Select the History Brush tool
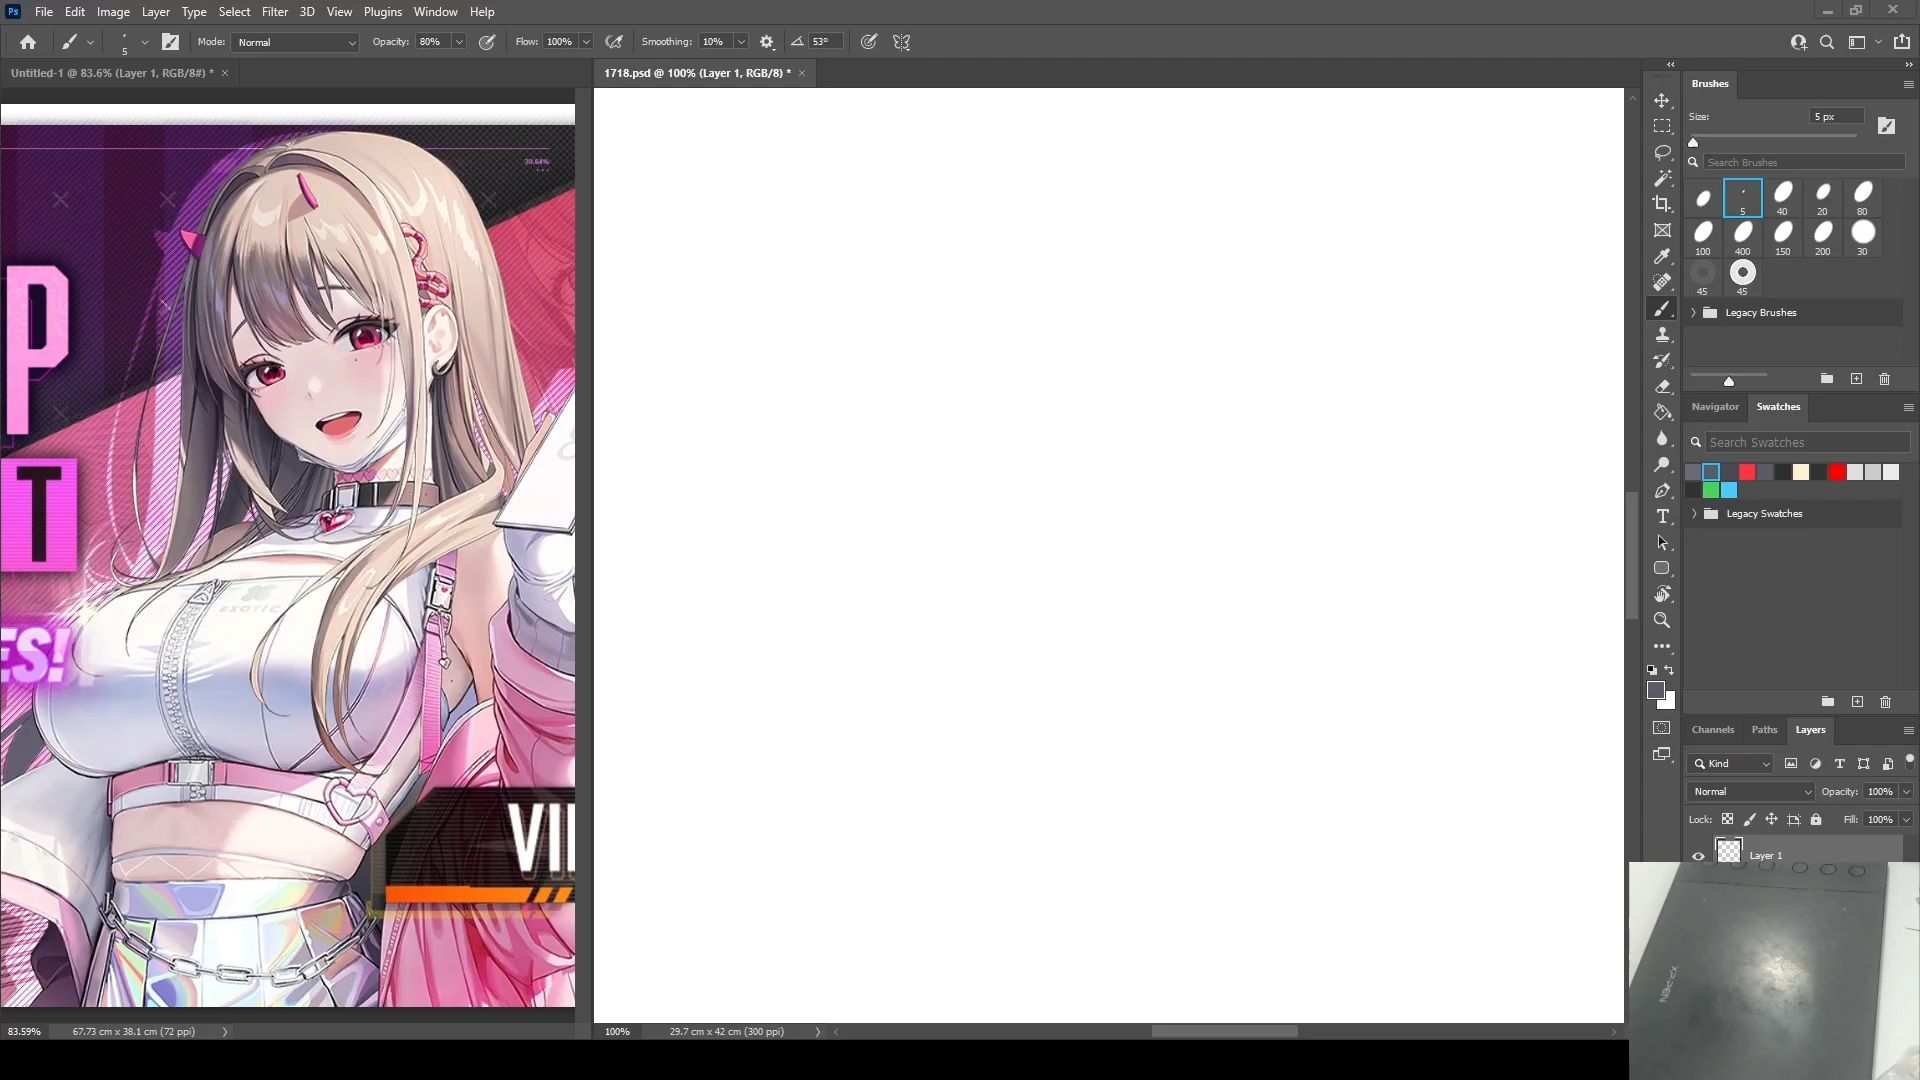1920x1080 pixels. coord(1662,361)
